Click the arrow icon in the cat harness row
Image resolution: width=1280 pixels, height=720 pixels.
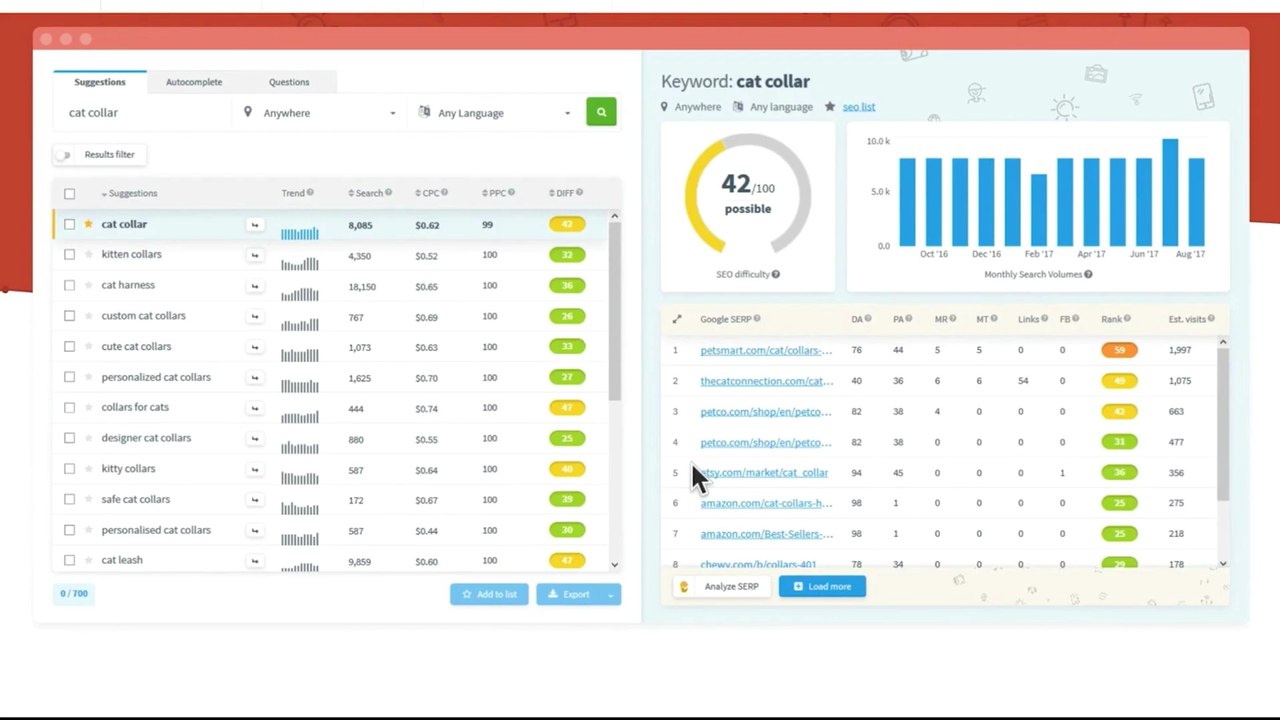[x=255, y=286]
